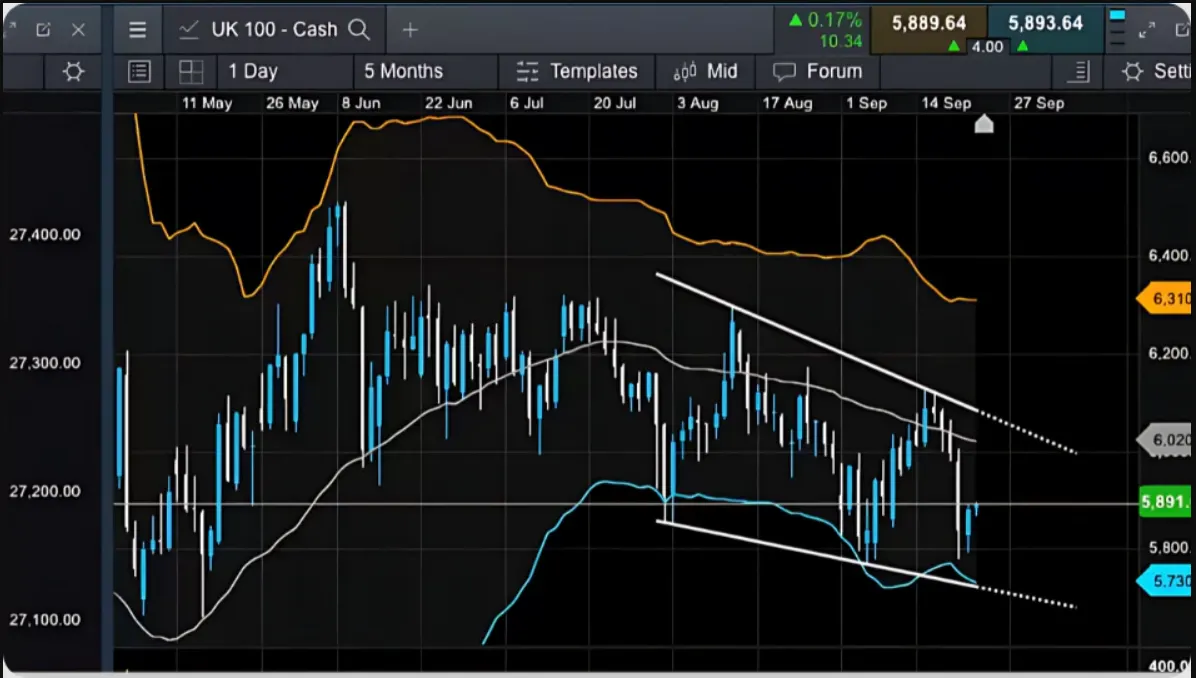Click the buy price 5,893.64
Image resolution: width=1196 pixels, height=678 pixels.
pyautogui.click(x=1045, y=23)
